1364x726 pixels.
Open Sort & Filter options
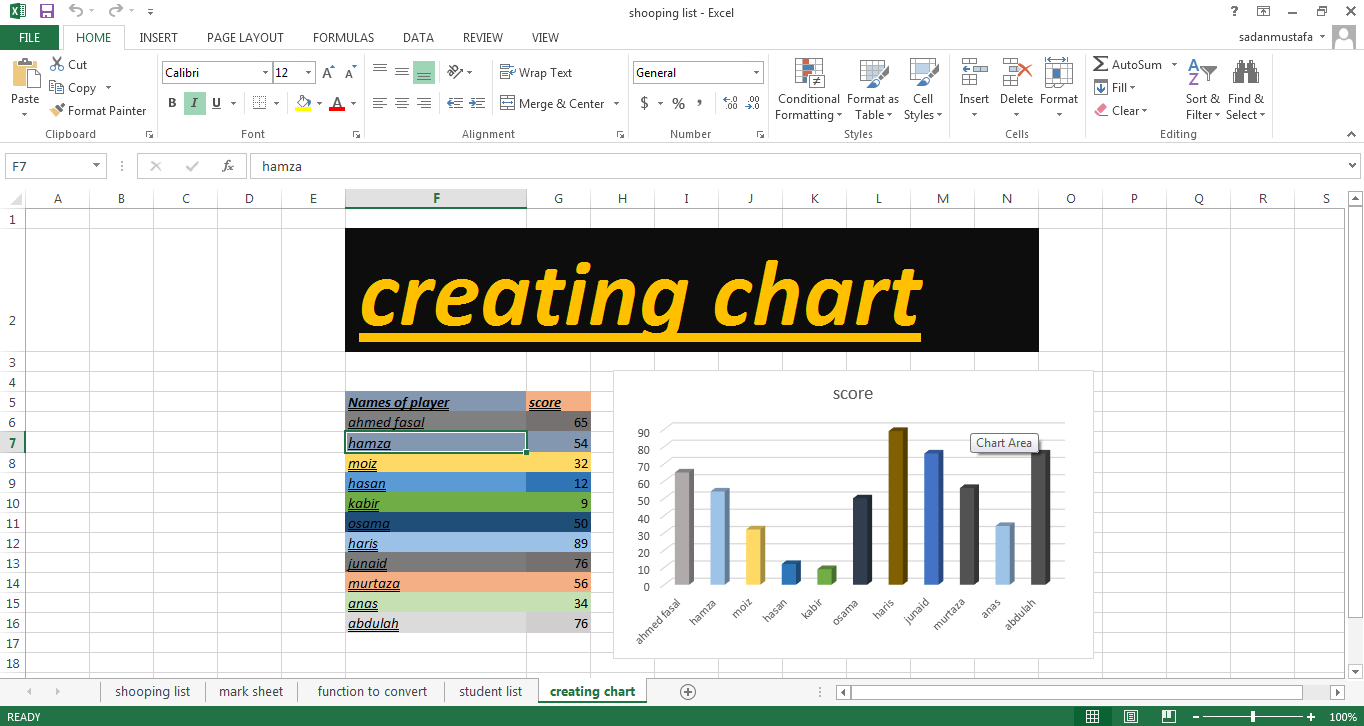tap(1202, 89)
